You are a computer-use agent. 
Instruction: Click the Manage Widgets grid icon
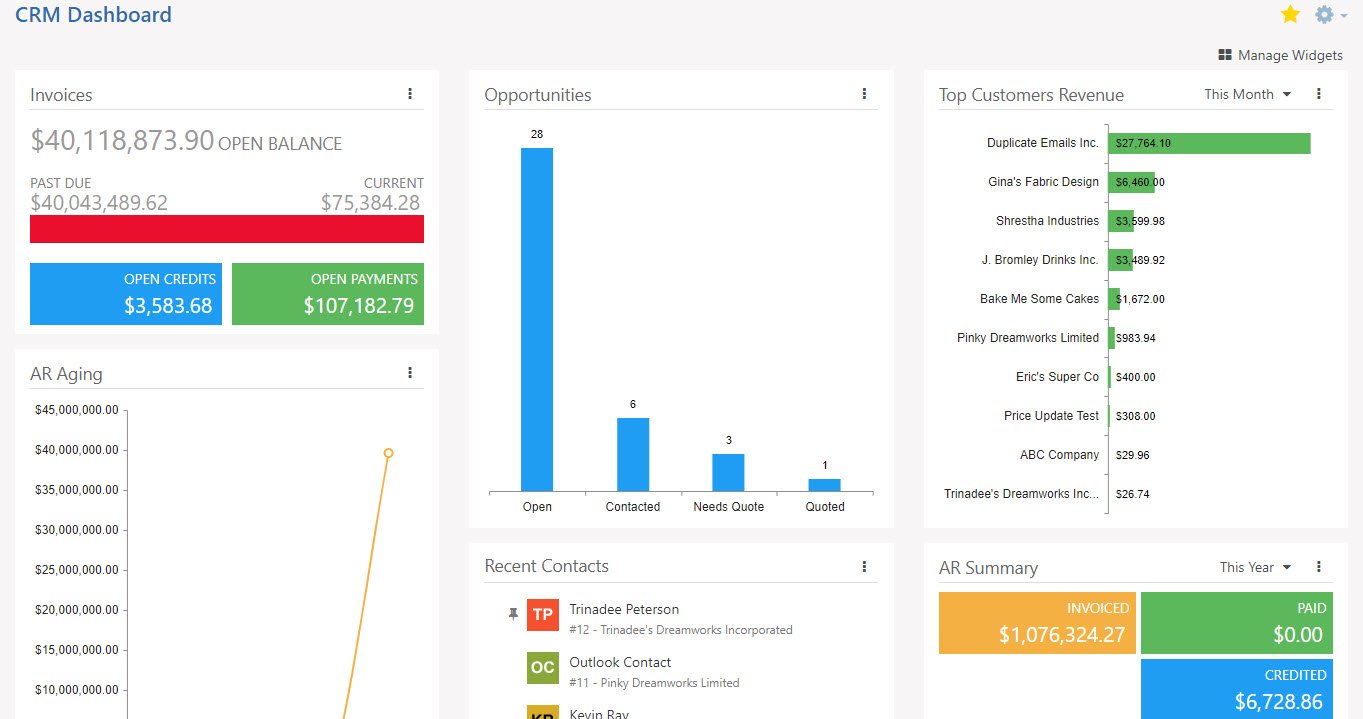click(x=1225, y=55)
